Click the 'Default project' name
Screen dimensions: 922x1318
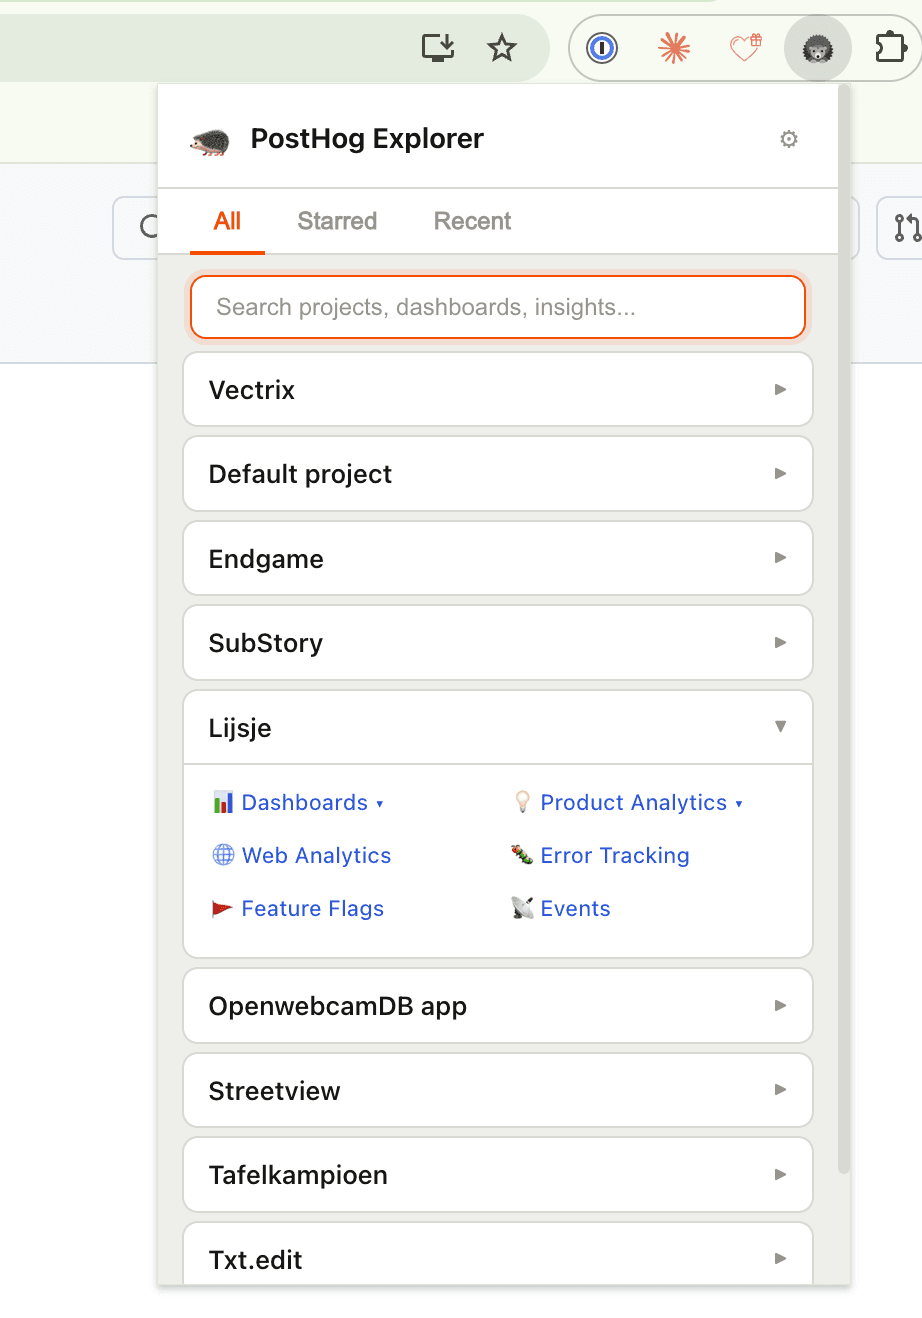coord(300,474)
